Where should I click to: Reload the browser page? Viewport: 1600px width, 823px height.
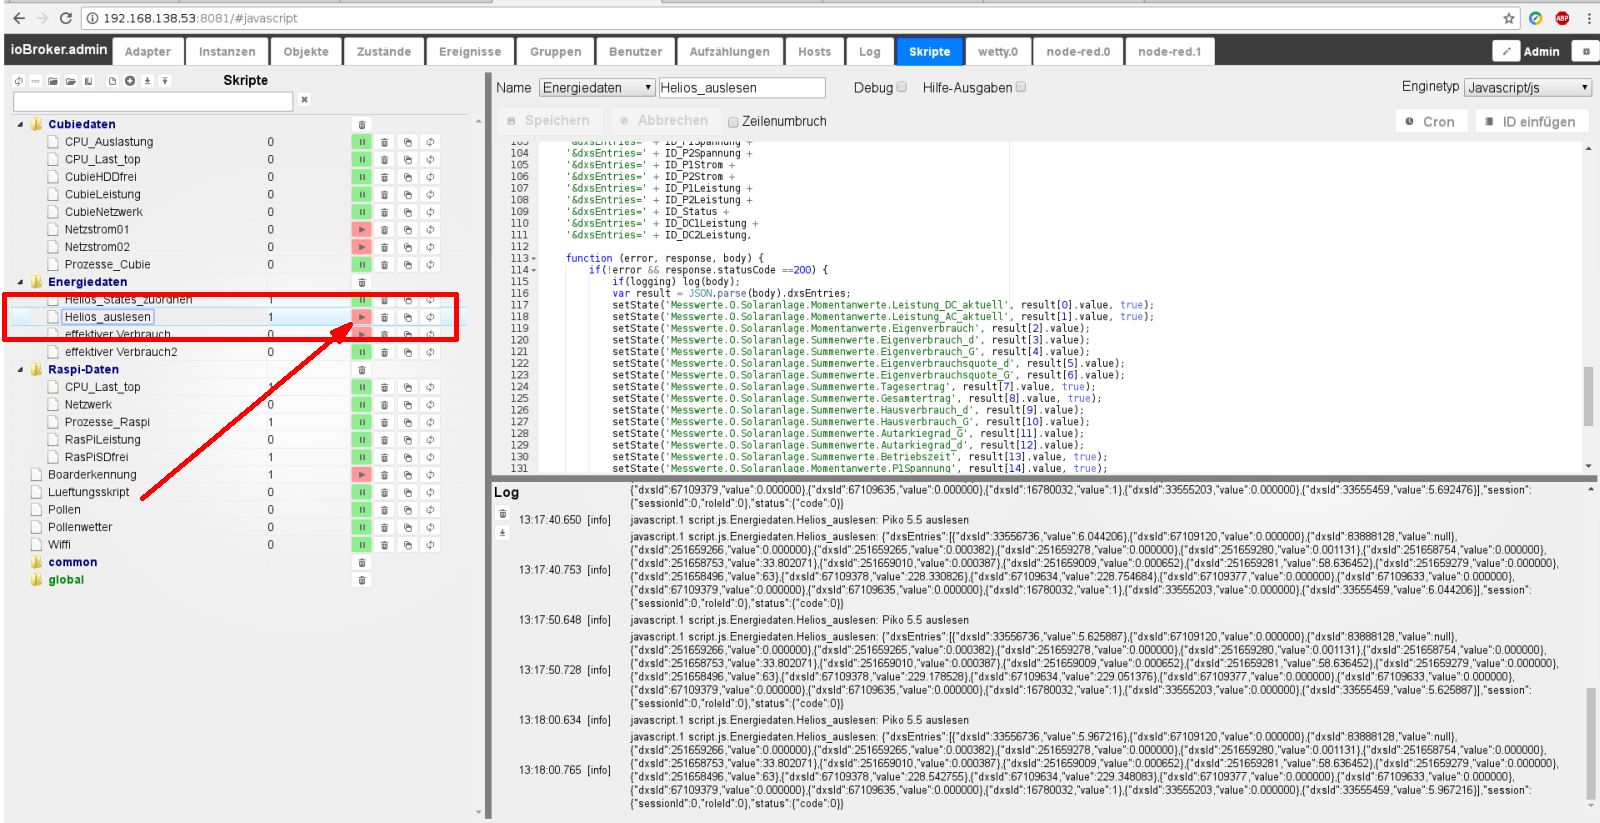tap(66, 18)
